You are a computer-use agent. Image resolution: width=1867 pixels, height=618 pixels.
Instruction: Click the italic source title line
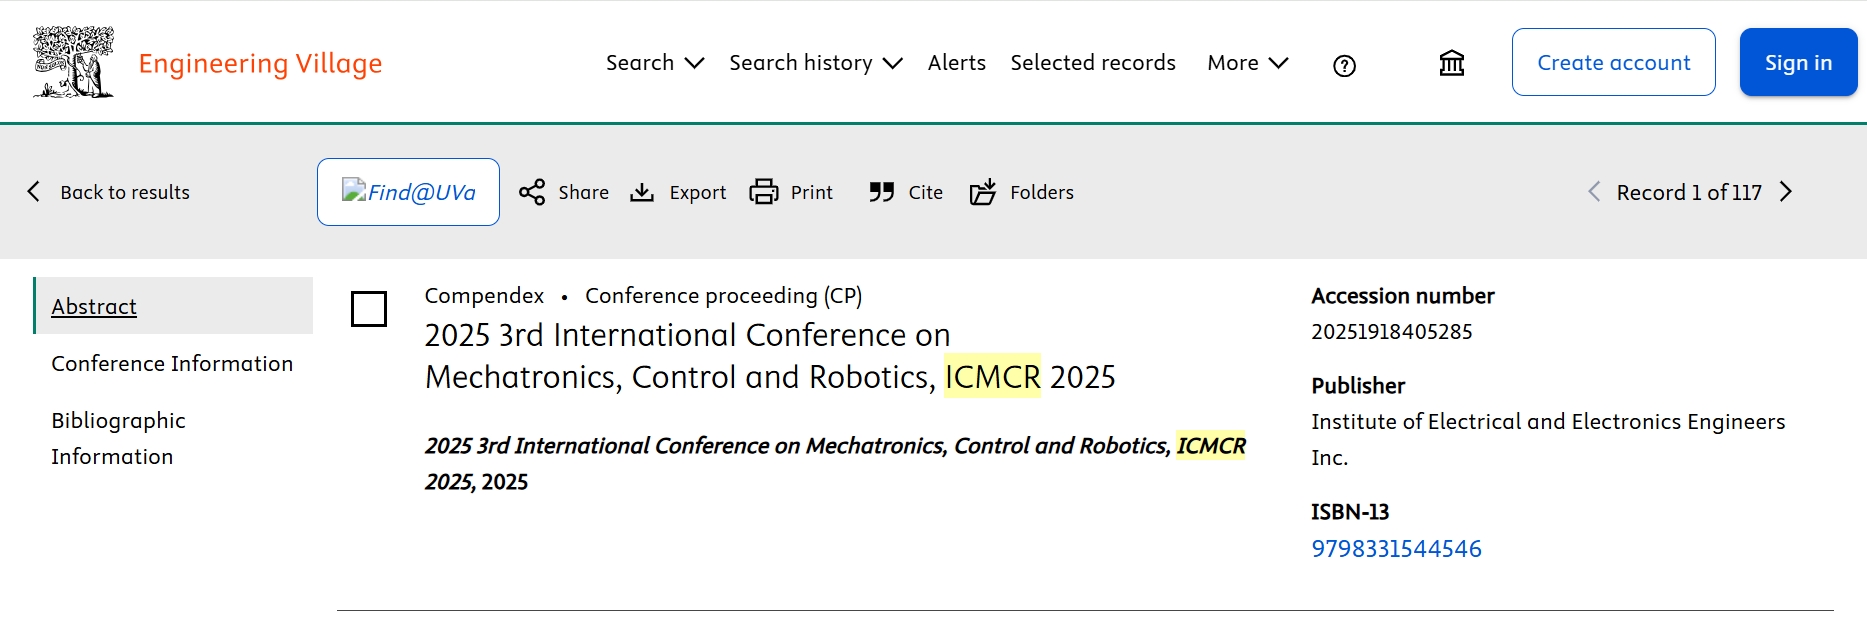(x=835, y=463)
